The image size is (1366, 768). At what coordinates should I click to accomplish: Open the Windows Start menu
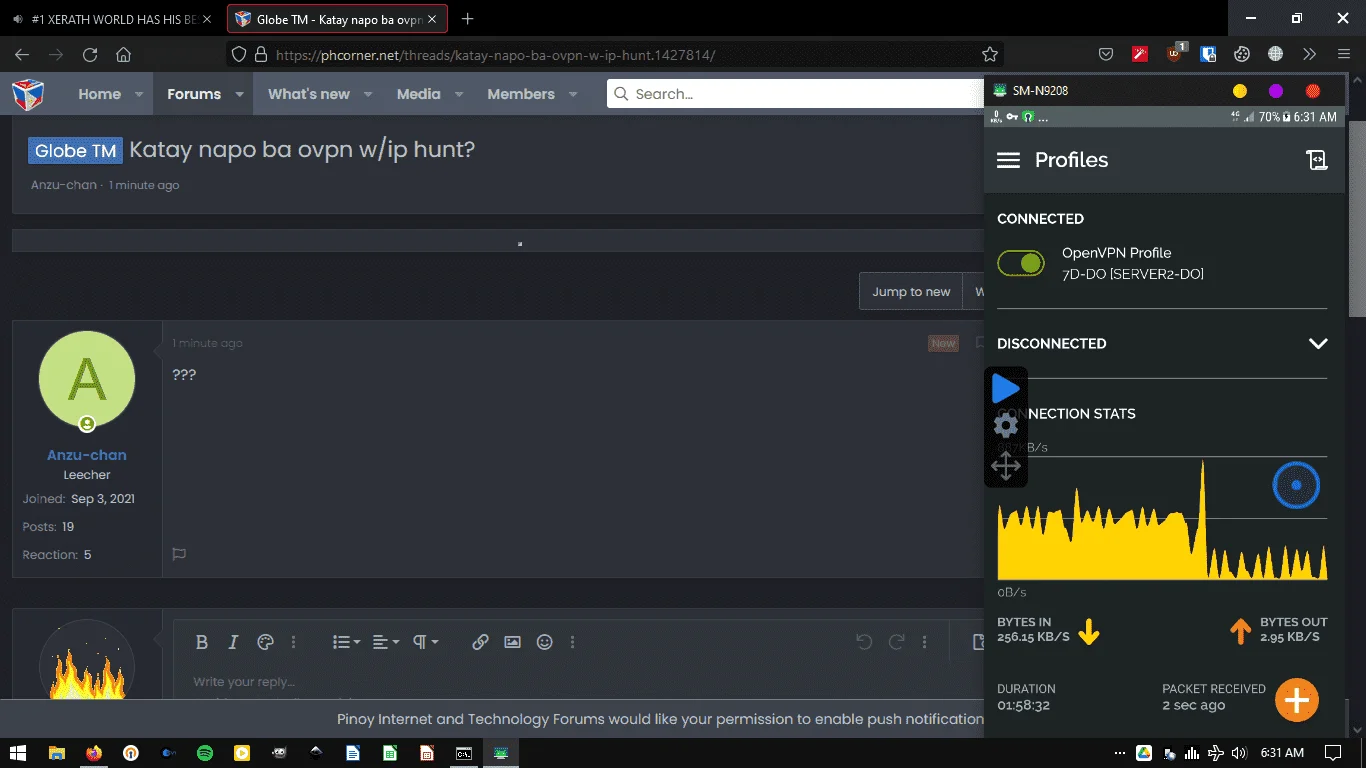point(19,753)
